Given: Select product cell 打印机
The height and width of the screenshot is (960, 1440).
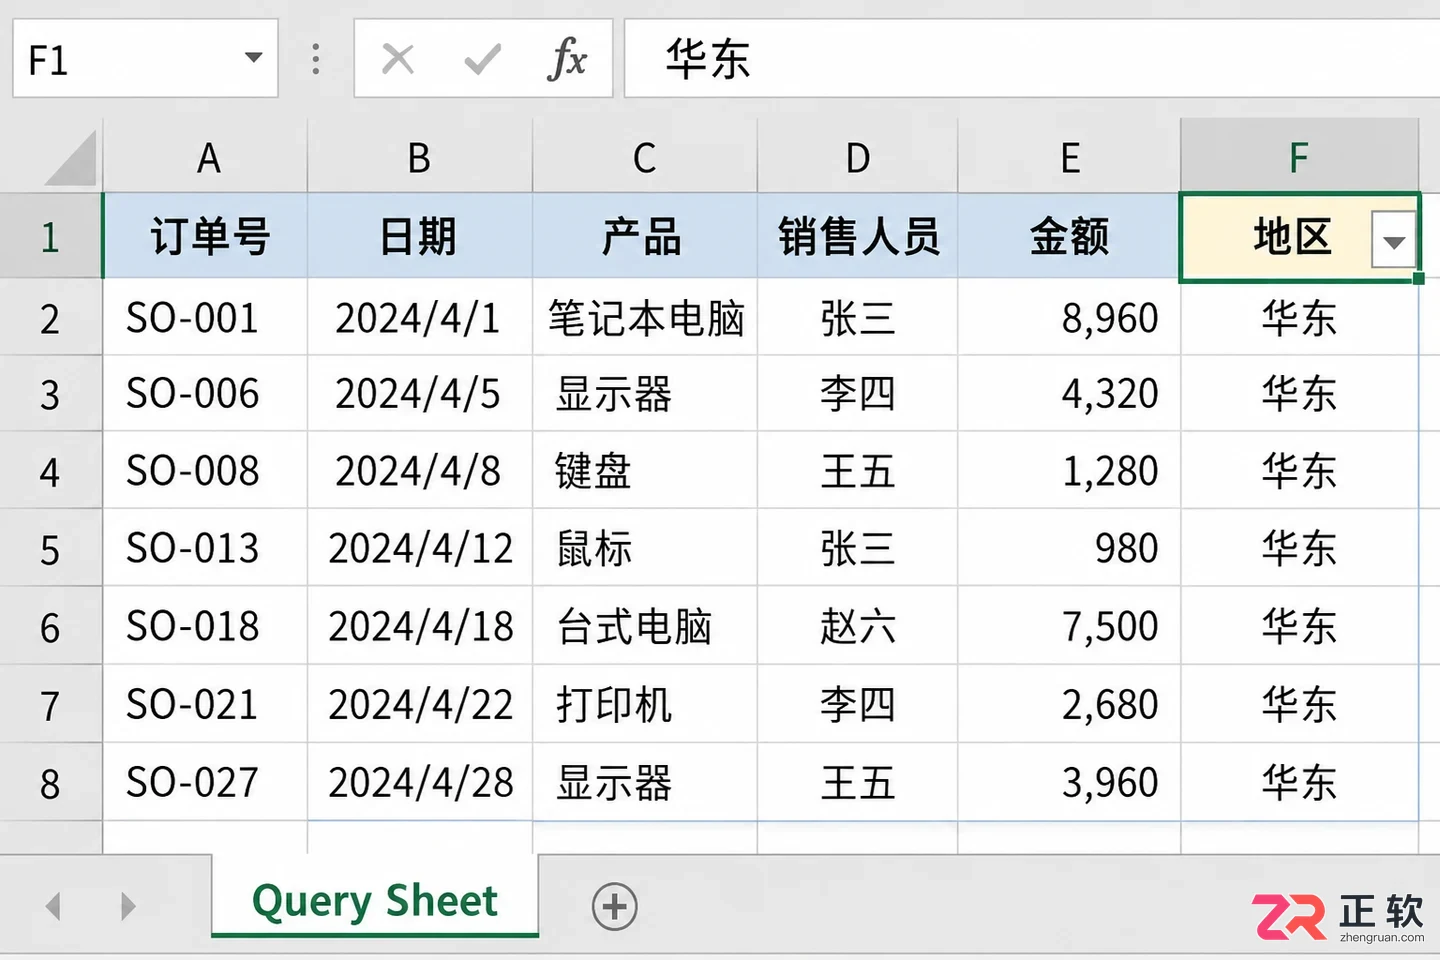Looking at the screenshot, I should 645,705.
